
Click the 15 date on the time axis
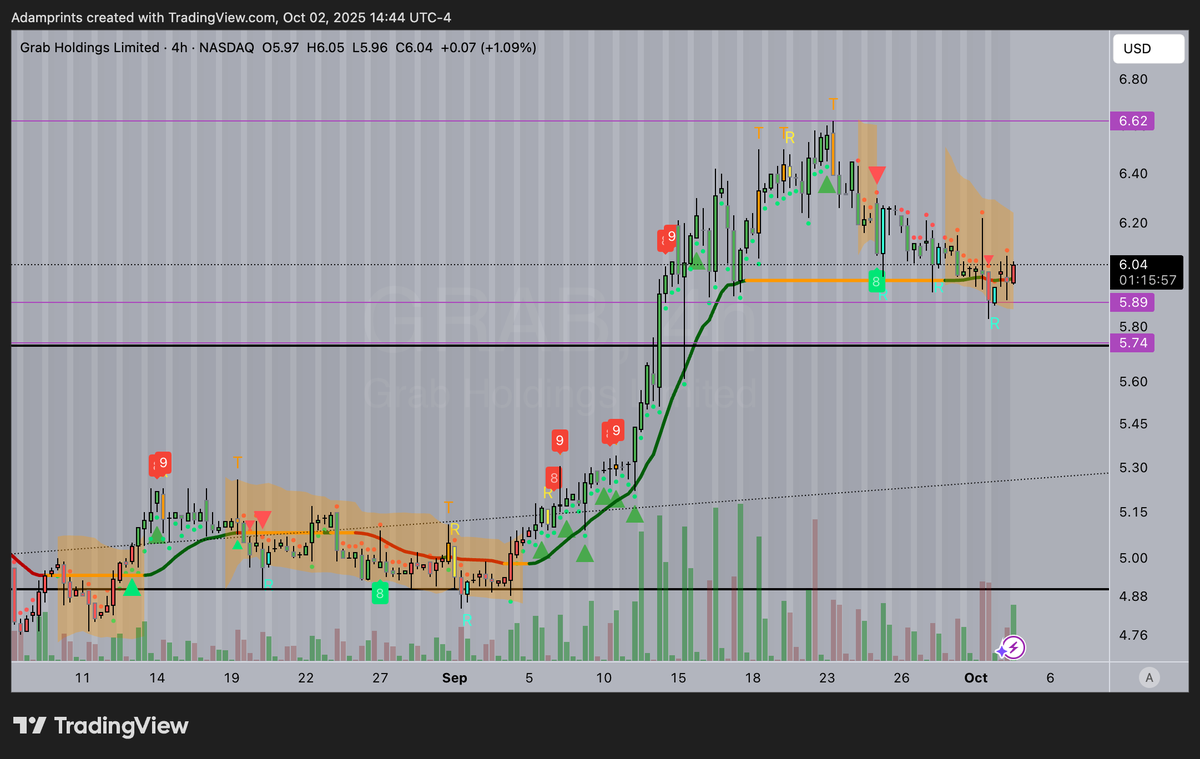678,678
